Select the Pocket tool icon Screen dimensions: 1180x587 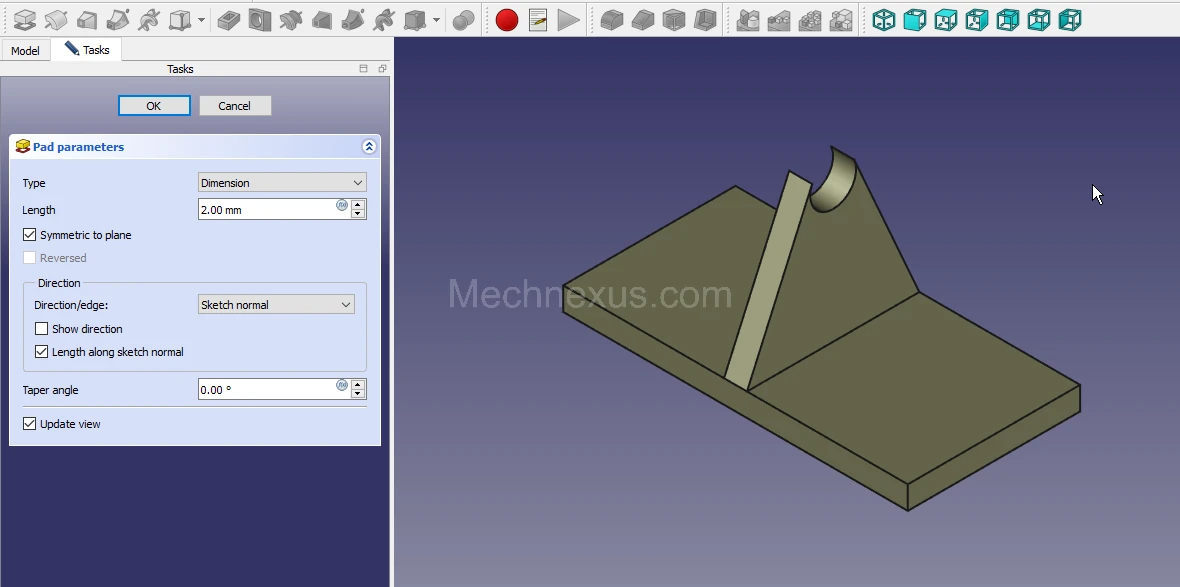coord(229,20)
